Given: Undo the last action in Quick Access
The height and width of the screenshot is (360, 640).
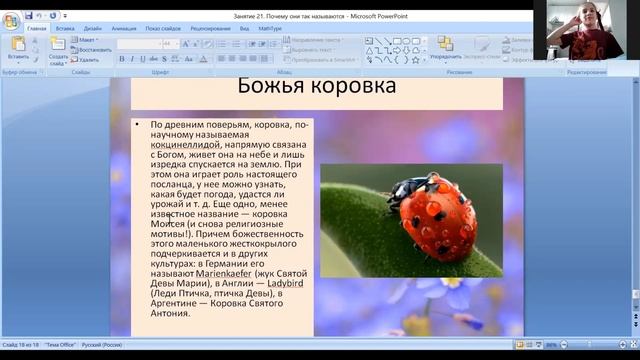Looking at the screenshot, I should (39, 16).
